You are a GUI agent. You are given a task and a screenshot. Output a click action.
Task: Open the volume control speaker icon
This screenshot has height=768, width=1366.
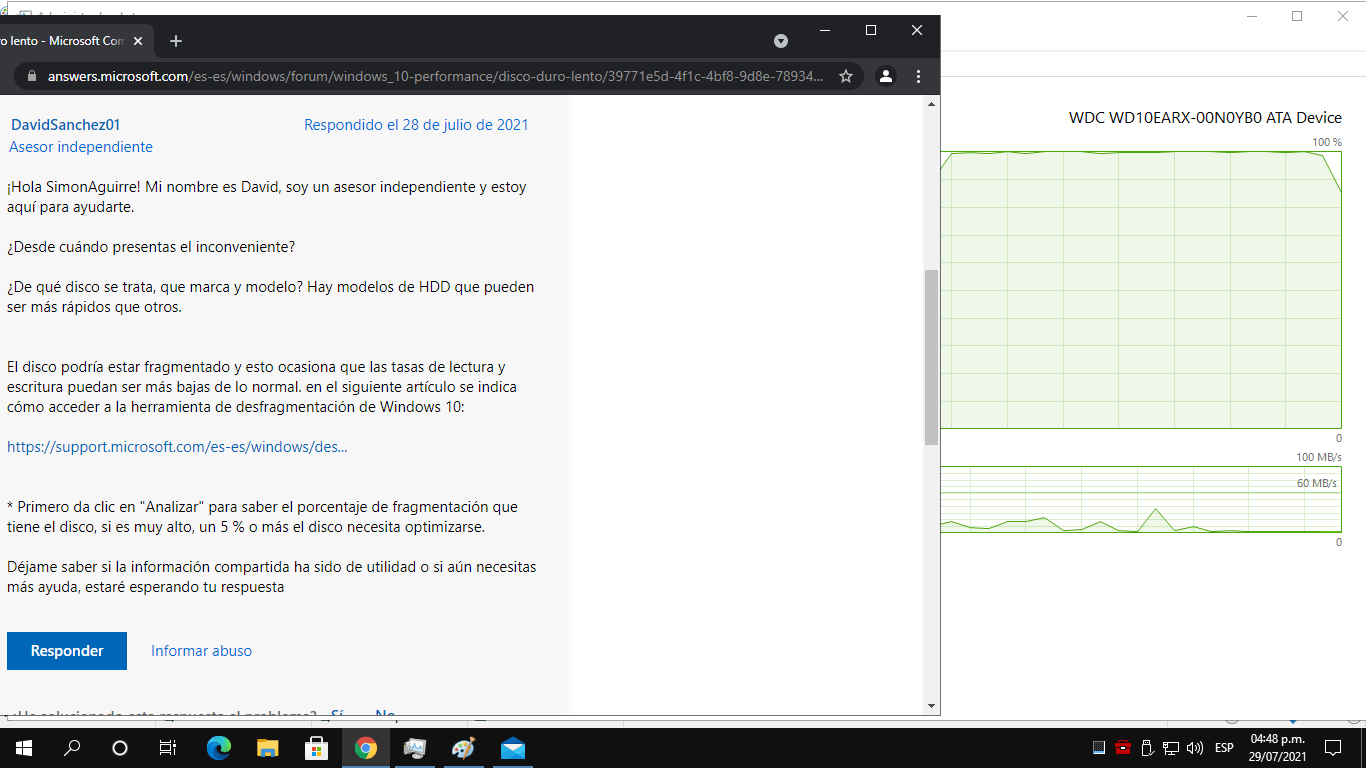tap(1195, 748)
